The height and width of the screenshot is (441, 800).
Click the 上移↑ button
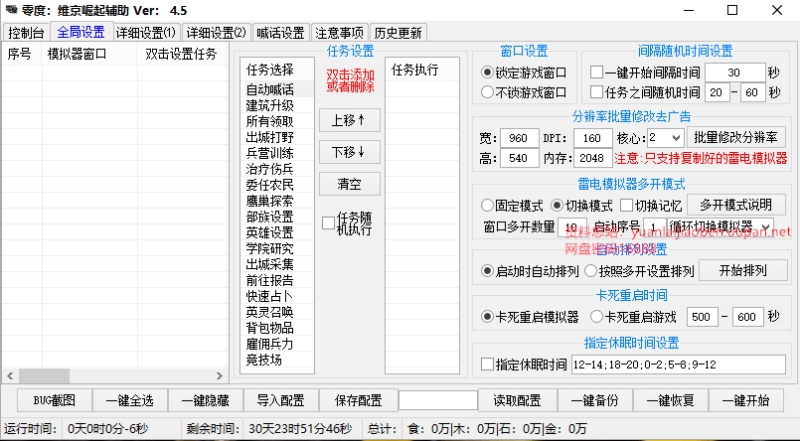point(349,120)
